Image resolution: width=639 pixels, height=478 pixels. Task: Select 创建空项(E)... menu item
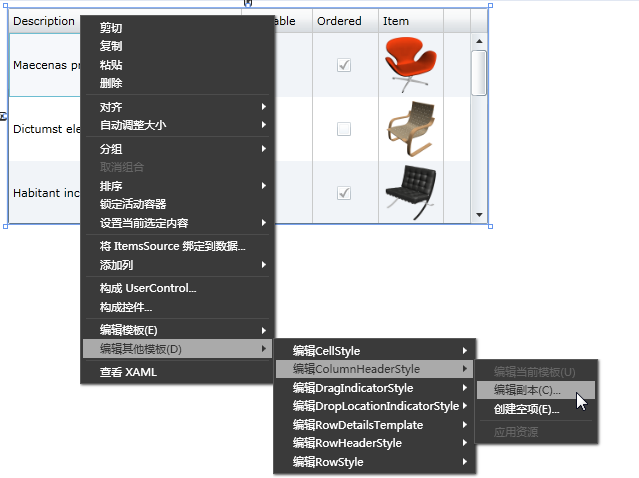tap(535, 409)
